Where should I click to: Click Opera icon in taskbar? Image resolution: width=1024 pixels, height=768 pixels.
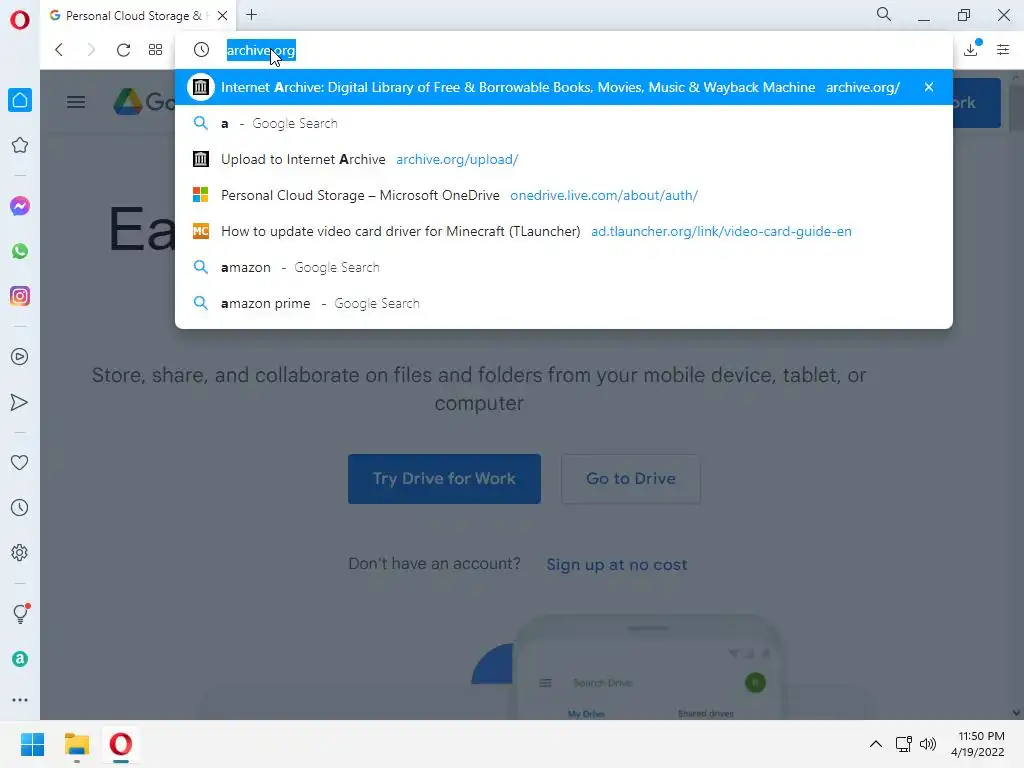click(121, 744)
